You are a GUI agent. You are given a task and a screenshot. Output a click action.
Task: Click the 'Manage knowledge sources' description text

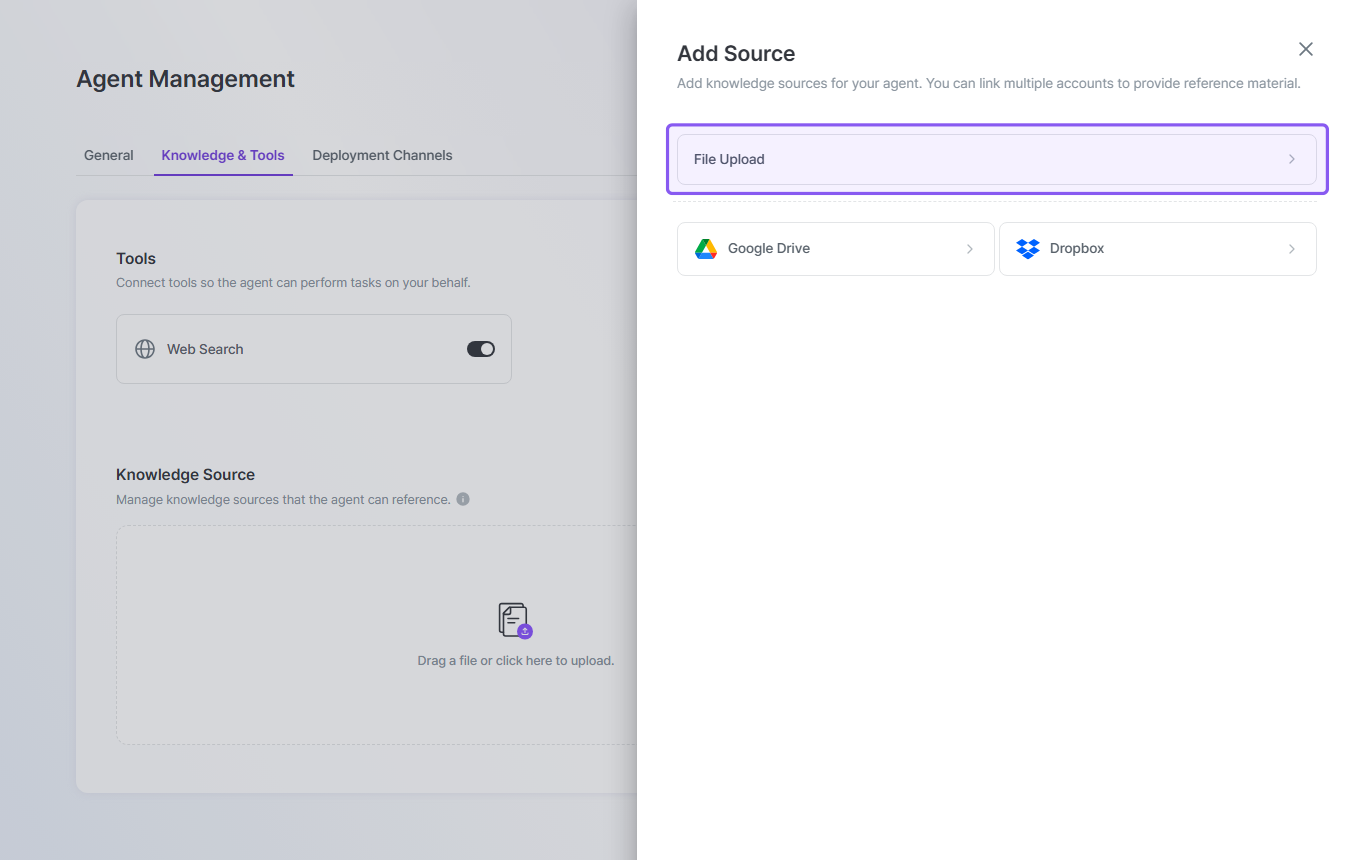[x=283, y=499]
